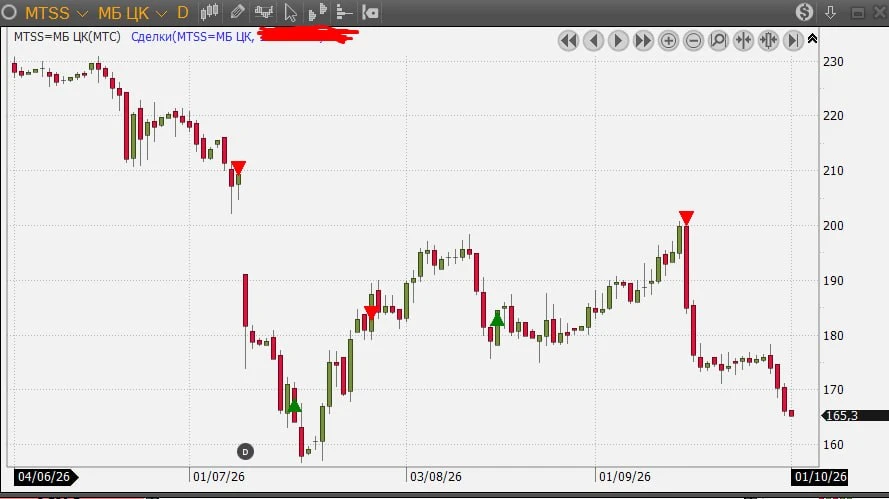
Task: Select the cursor pointer tool
Action: tap(290, 12)
